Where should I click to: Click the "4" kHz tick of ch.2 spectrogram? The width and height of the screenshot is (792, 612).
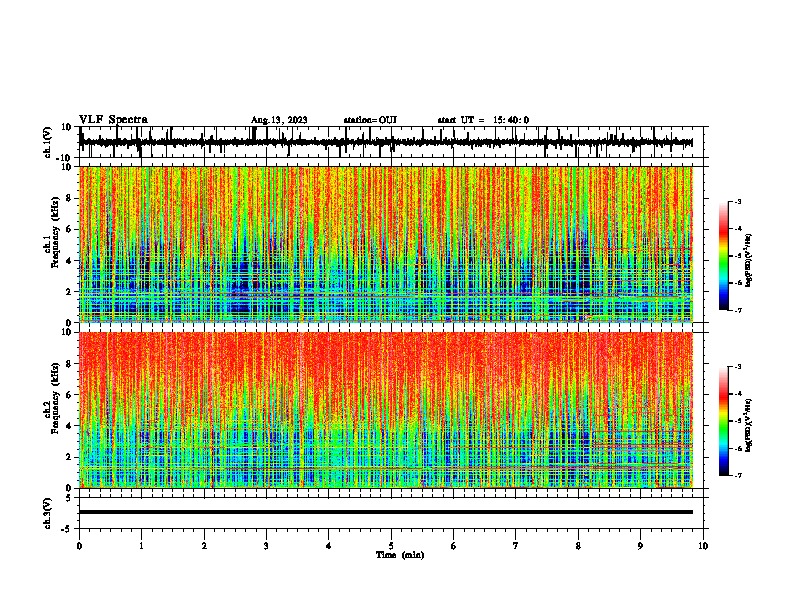(x=69, y=426)
